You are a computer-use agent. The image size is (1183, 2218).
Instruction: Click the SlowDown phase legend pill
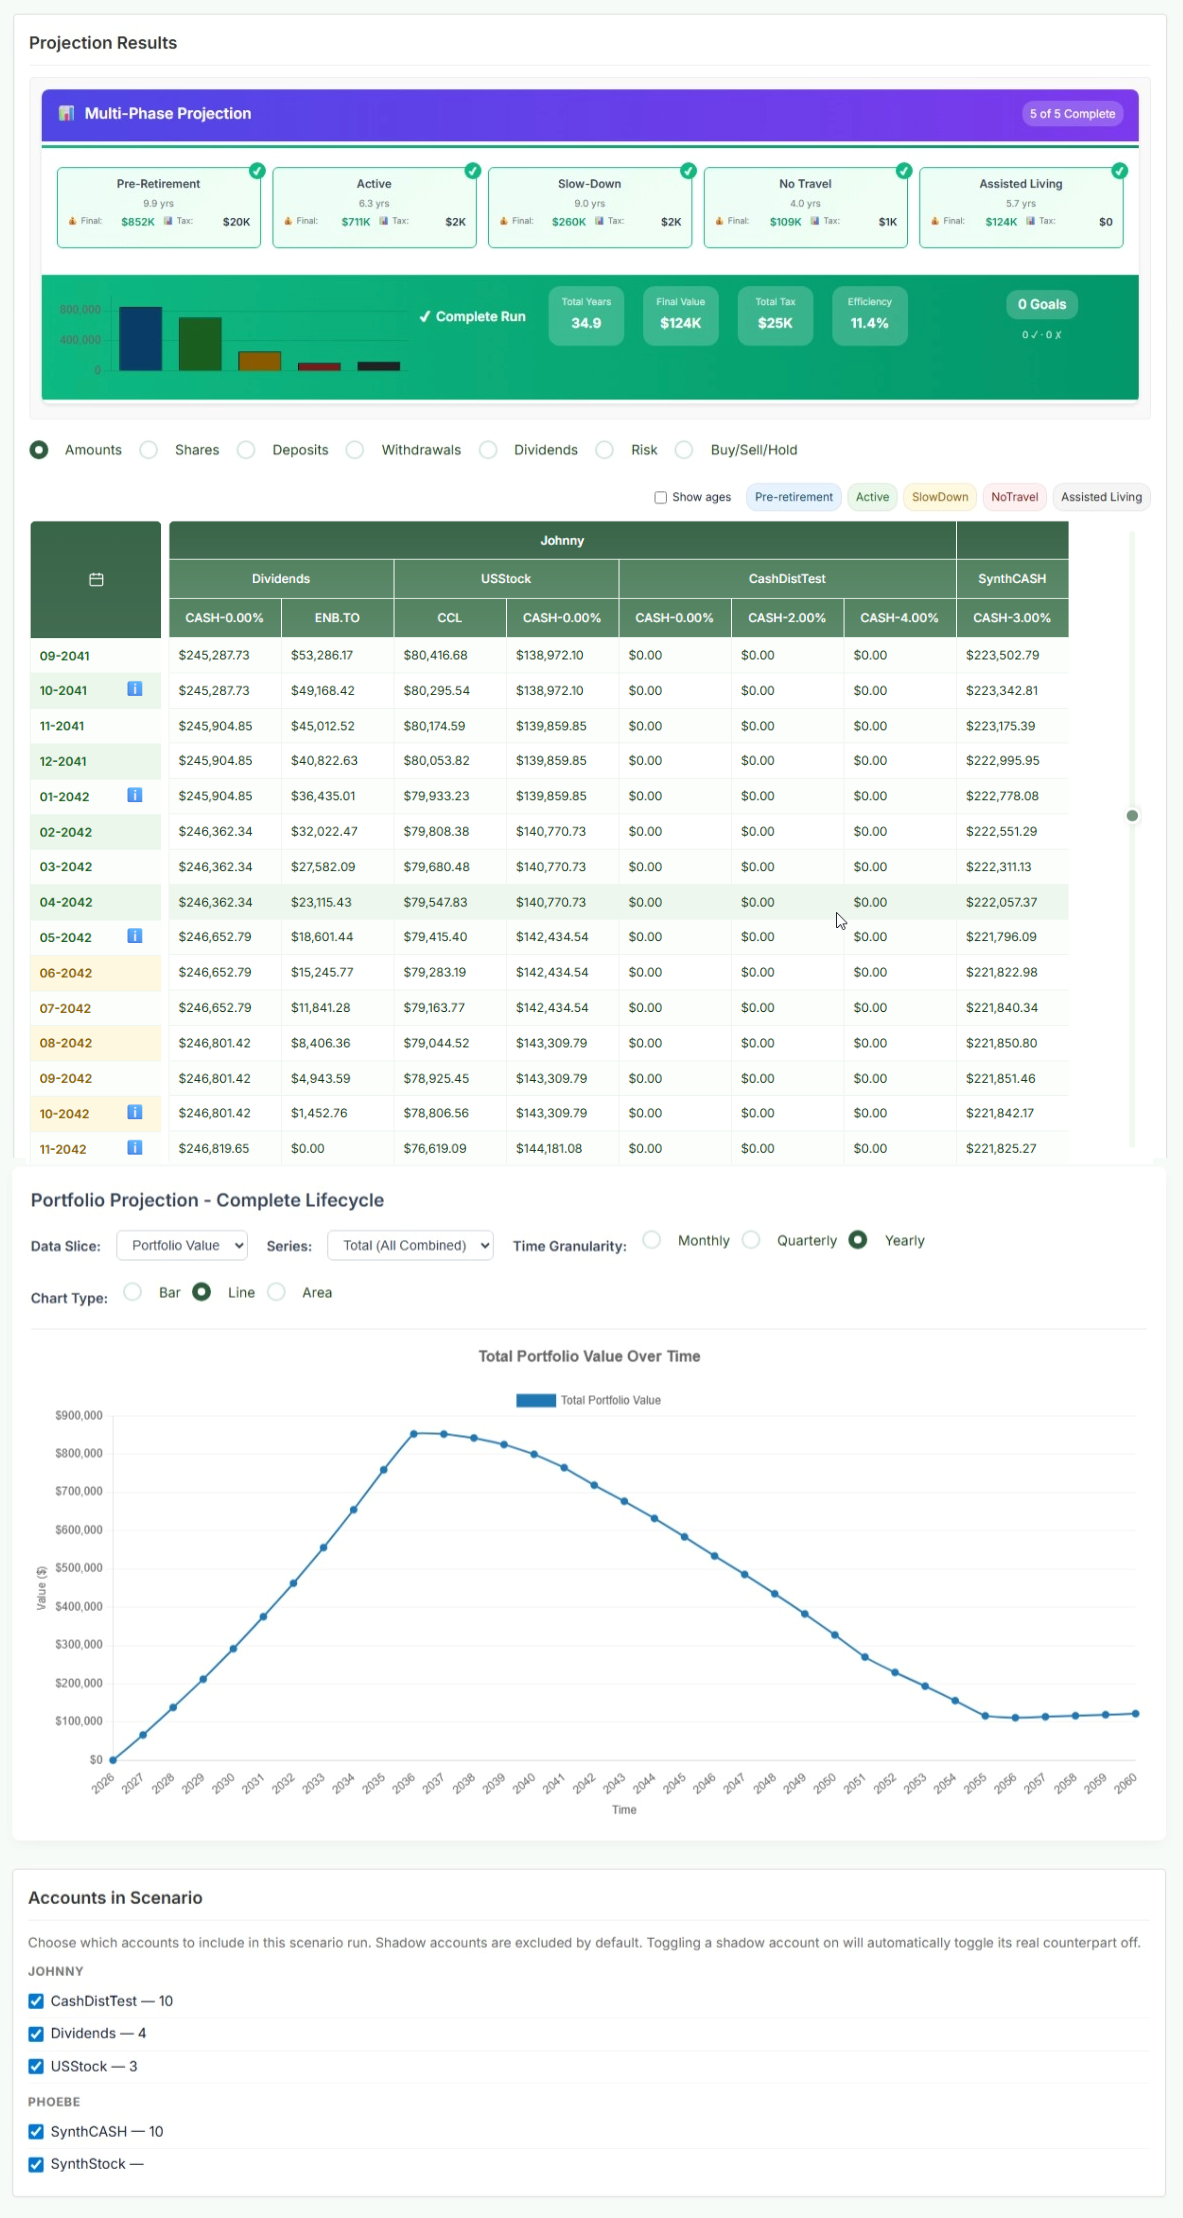pos(940,497)
